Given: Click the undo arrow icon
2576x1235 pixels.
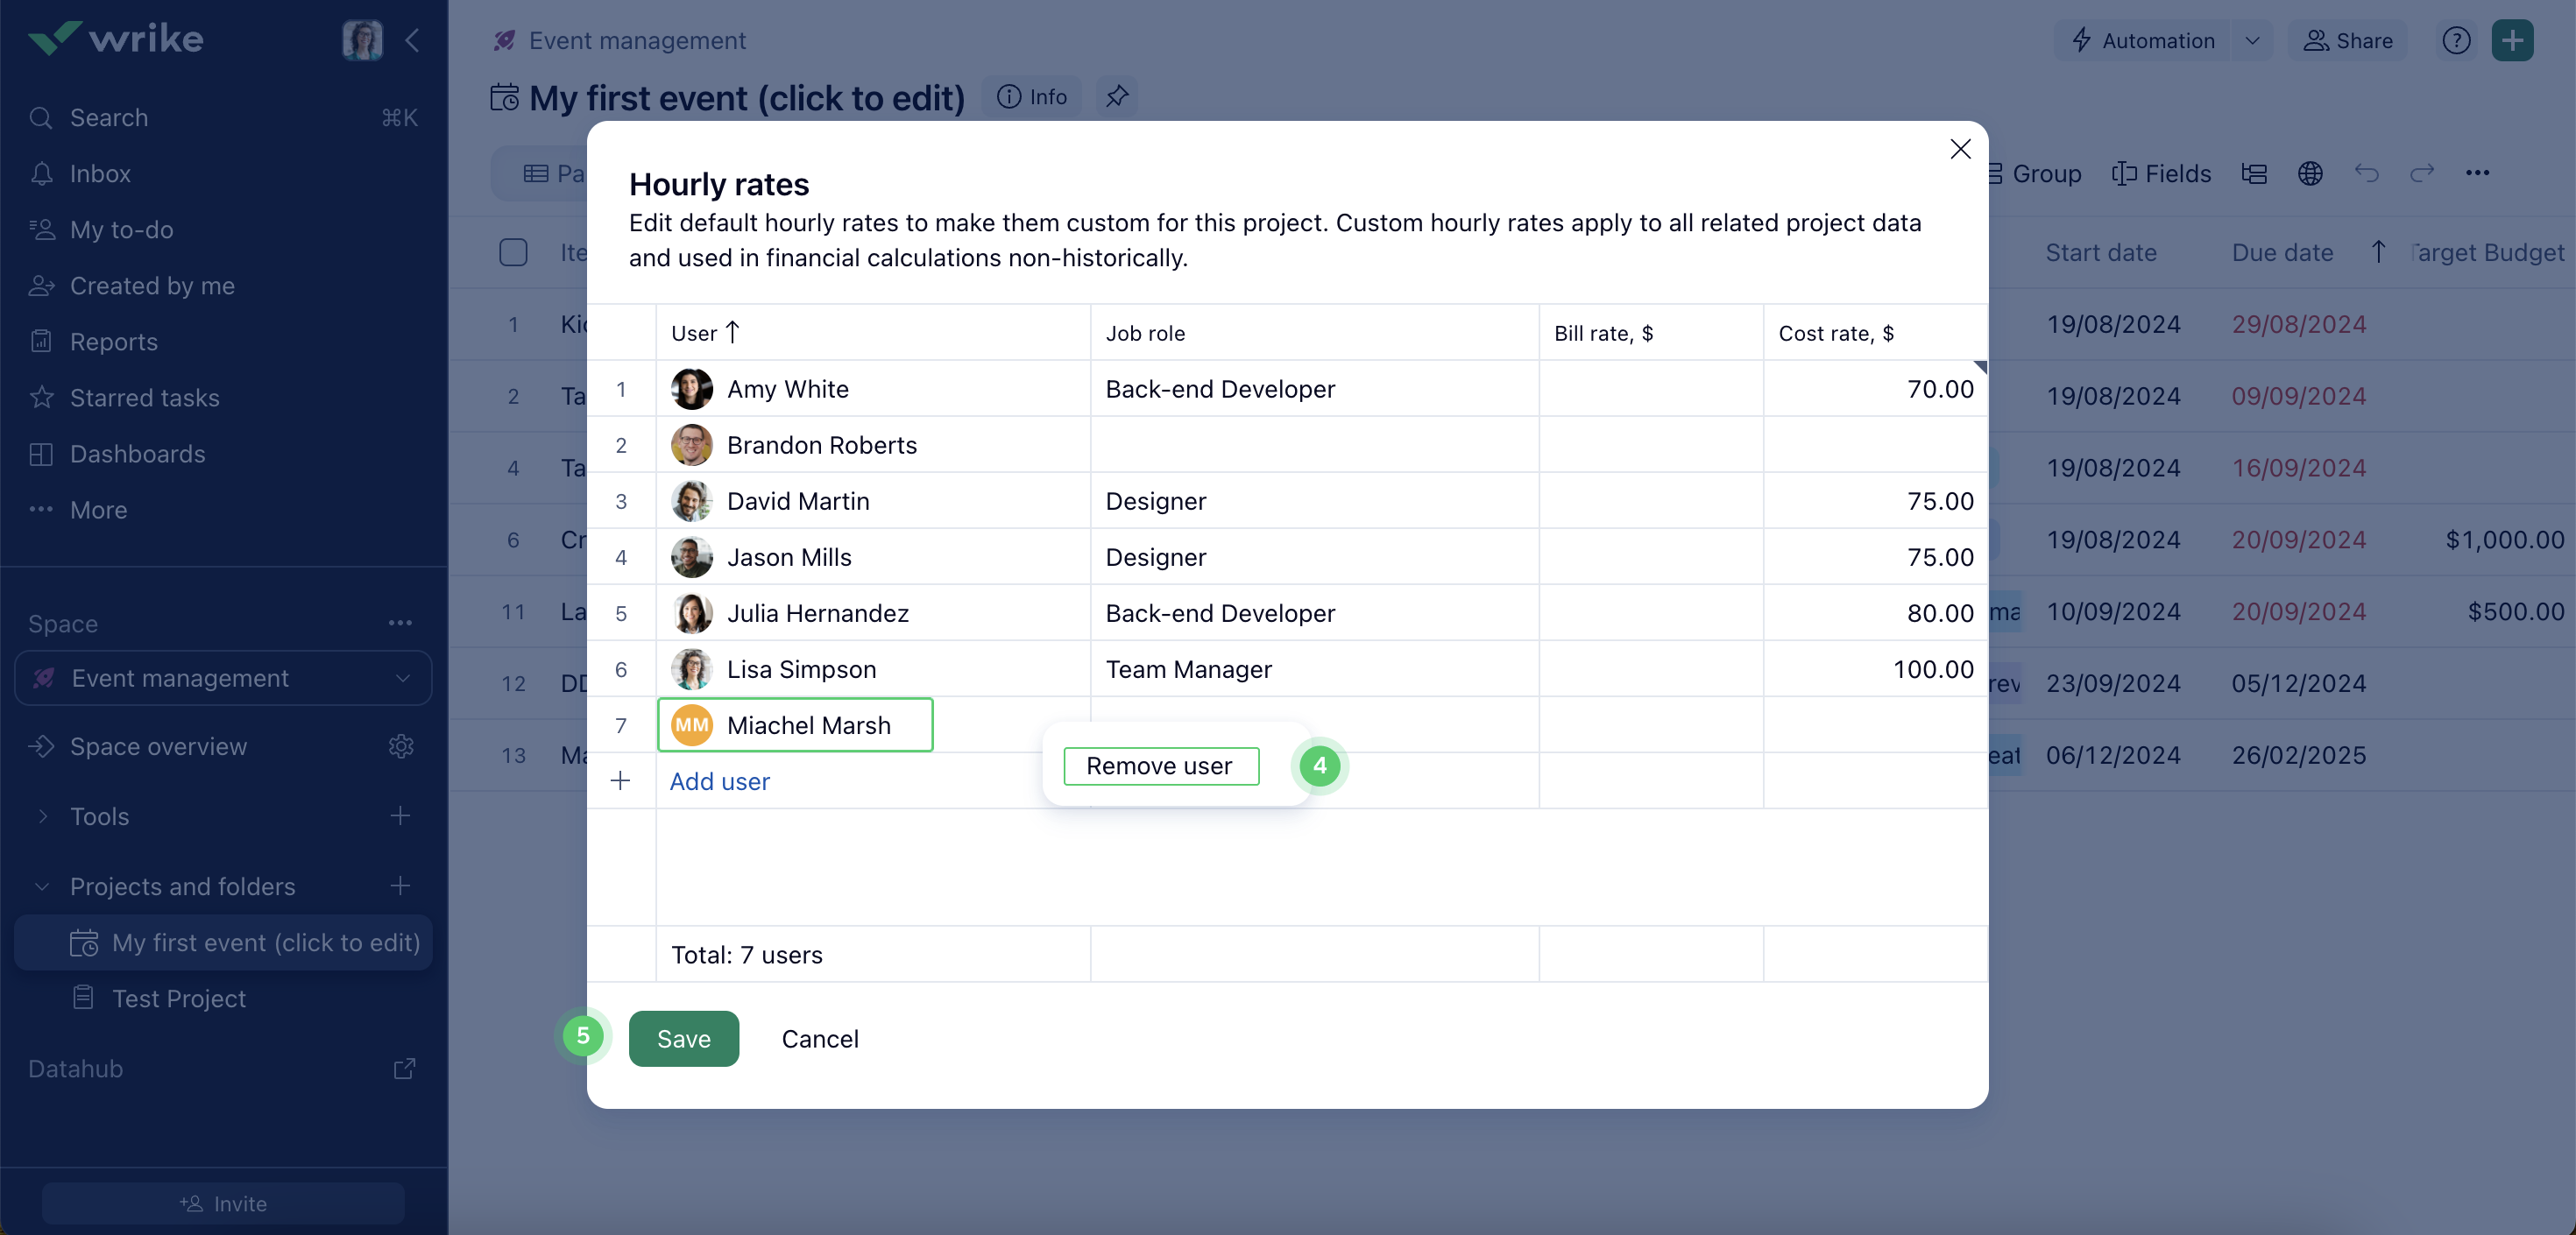Looking at the screenshot, I should point(2366,173).
